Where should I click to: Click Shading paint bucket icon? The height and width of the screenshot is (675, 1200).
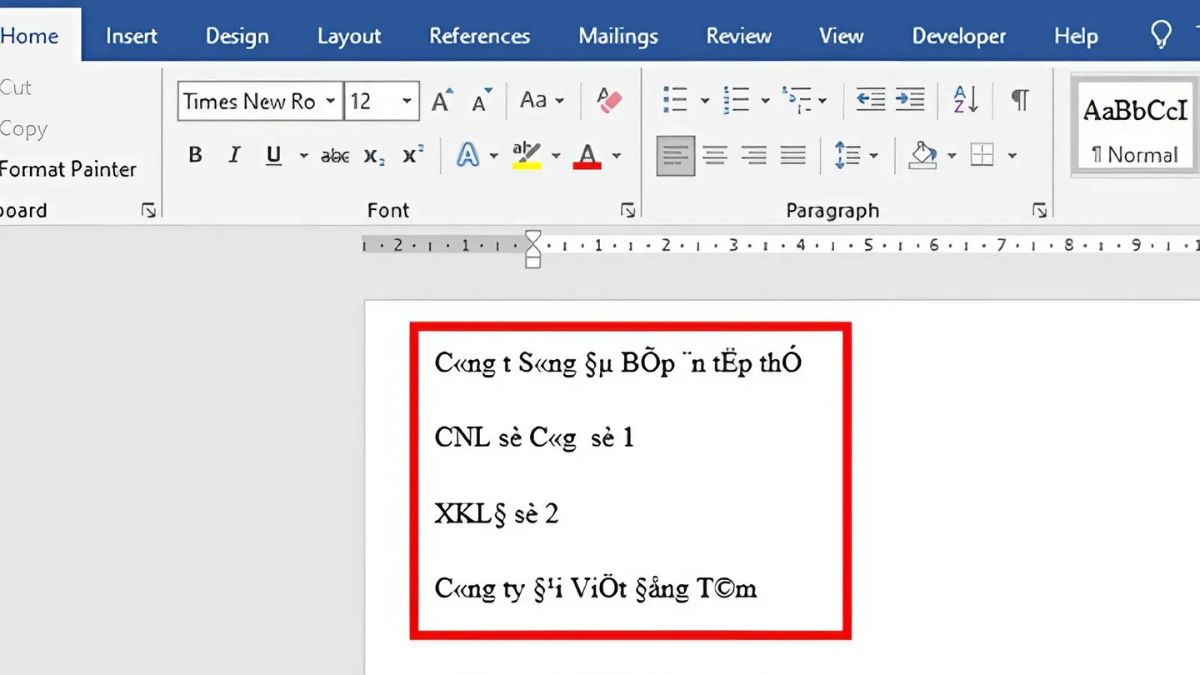pyautogui.click(x=923, y=155)
